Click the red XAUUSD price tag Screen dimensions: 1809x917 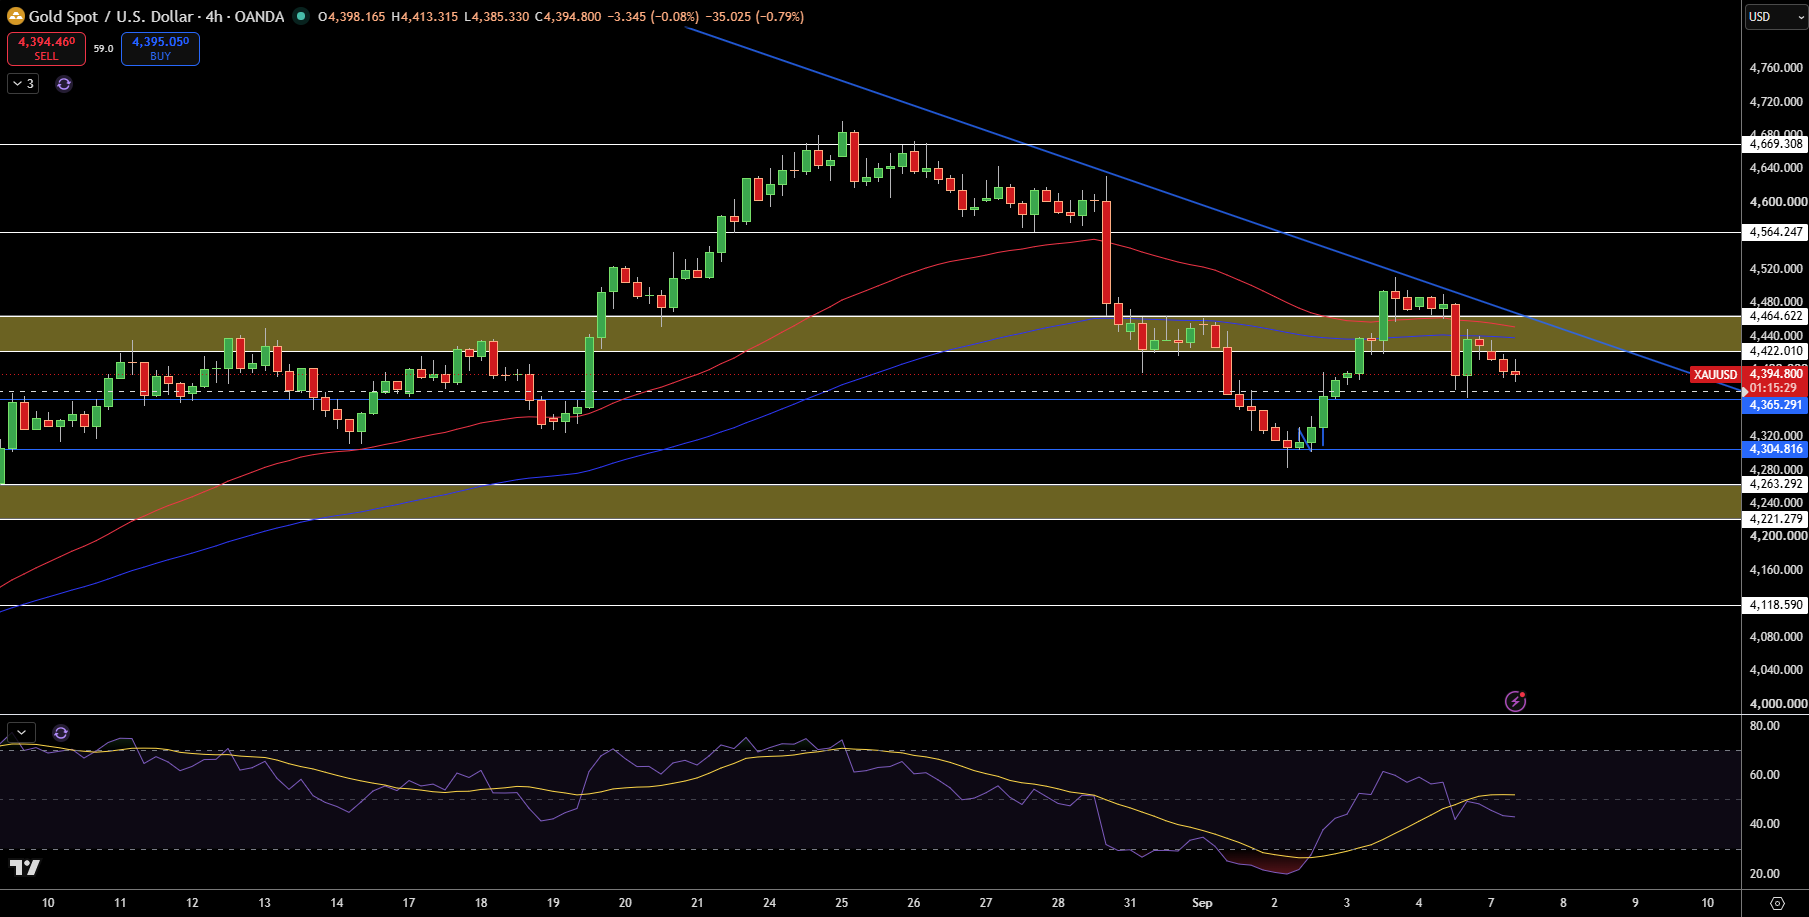coord(1715,375)
